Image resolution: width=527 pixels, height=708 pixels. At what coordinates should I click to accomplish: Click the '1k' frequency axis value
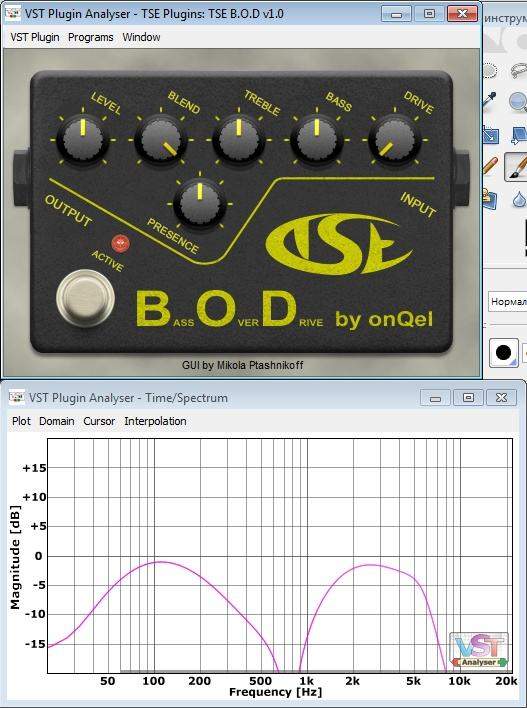pyautogui.click(x=307, y=681)
